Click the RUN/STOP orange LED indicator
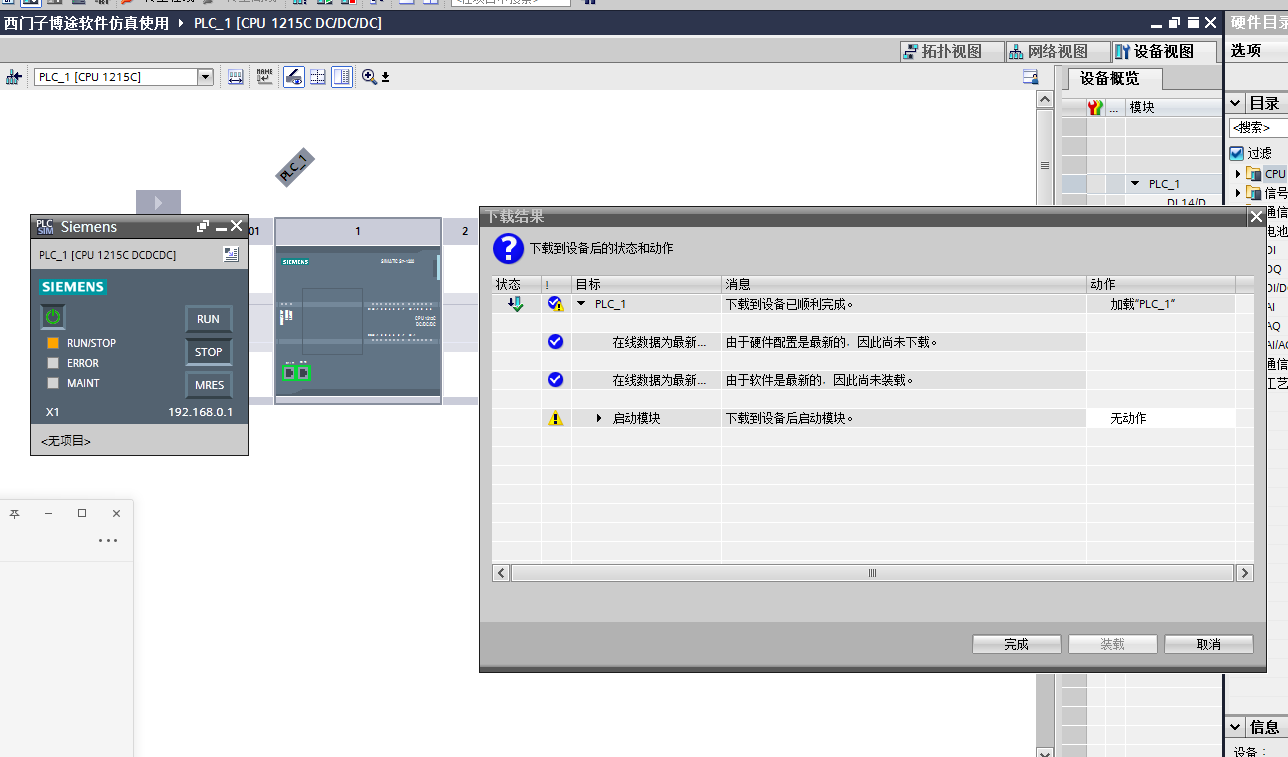1288x757 pixels. (53, 343)
